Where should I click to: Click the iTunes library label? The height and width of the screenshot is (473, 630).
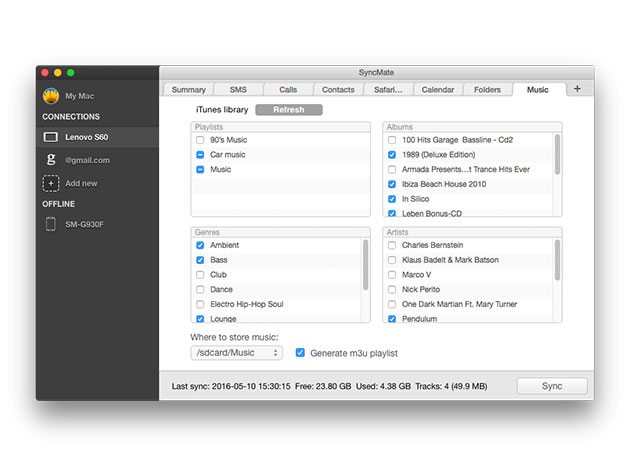pos(222,110)
